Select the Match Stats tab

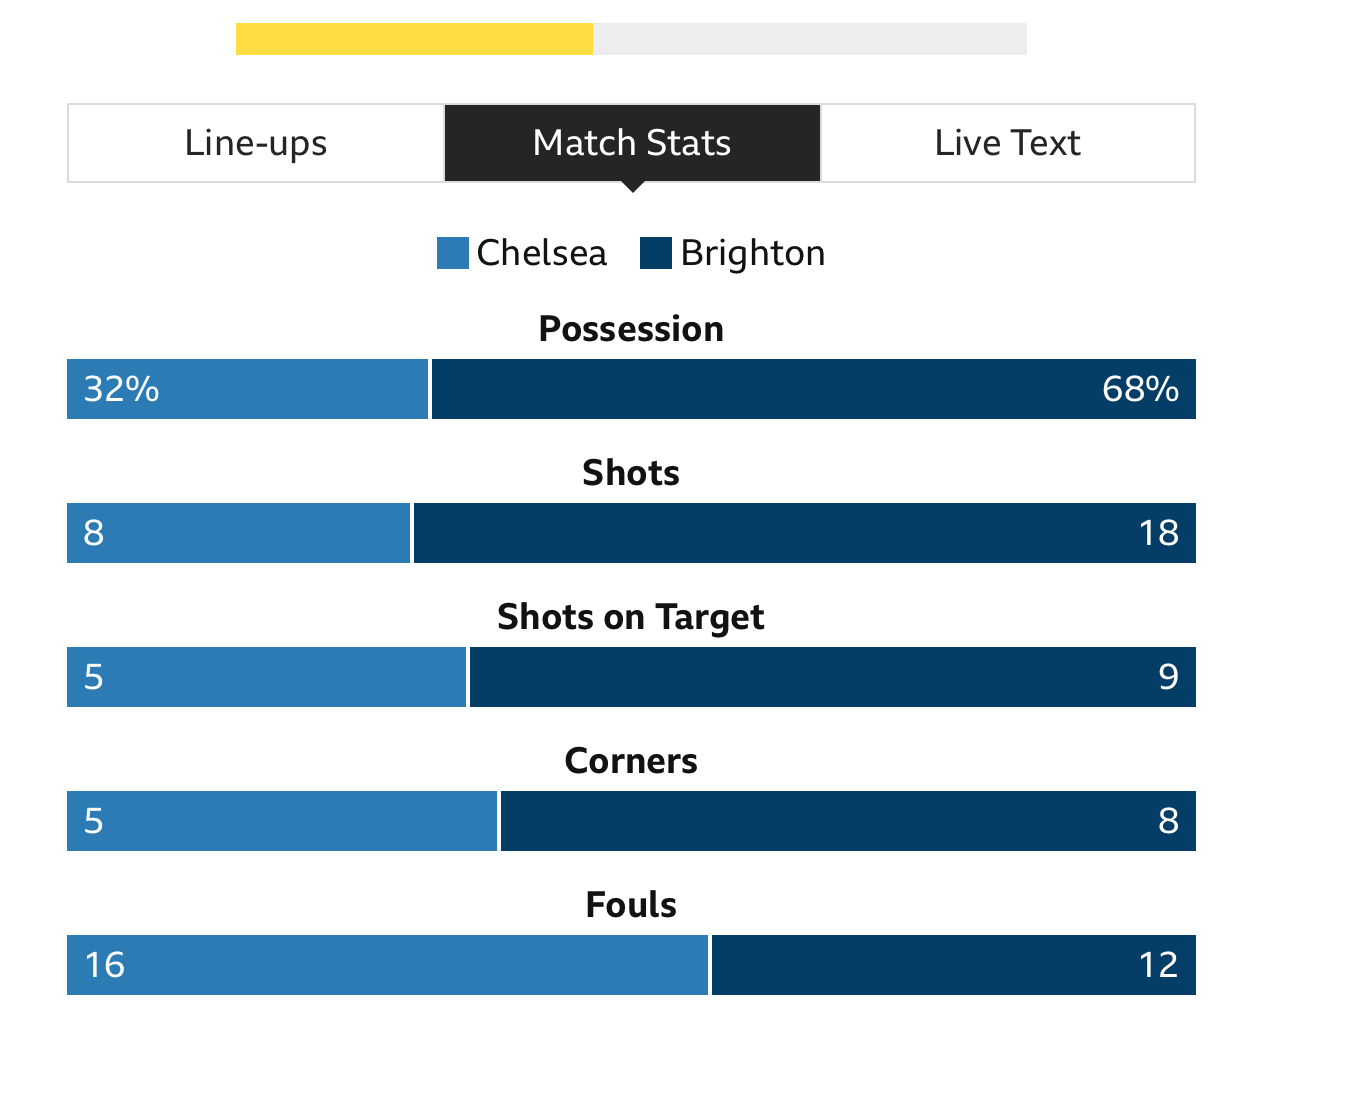point(632,143)
